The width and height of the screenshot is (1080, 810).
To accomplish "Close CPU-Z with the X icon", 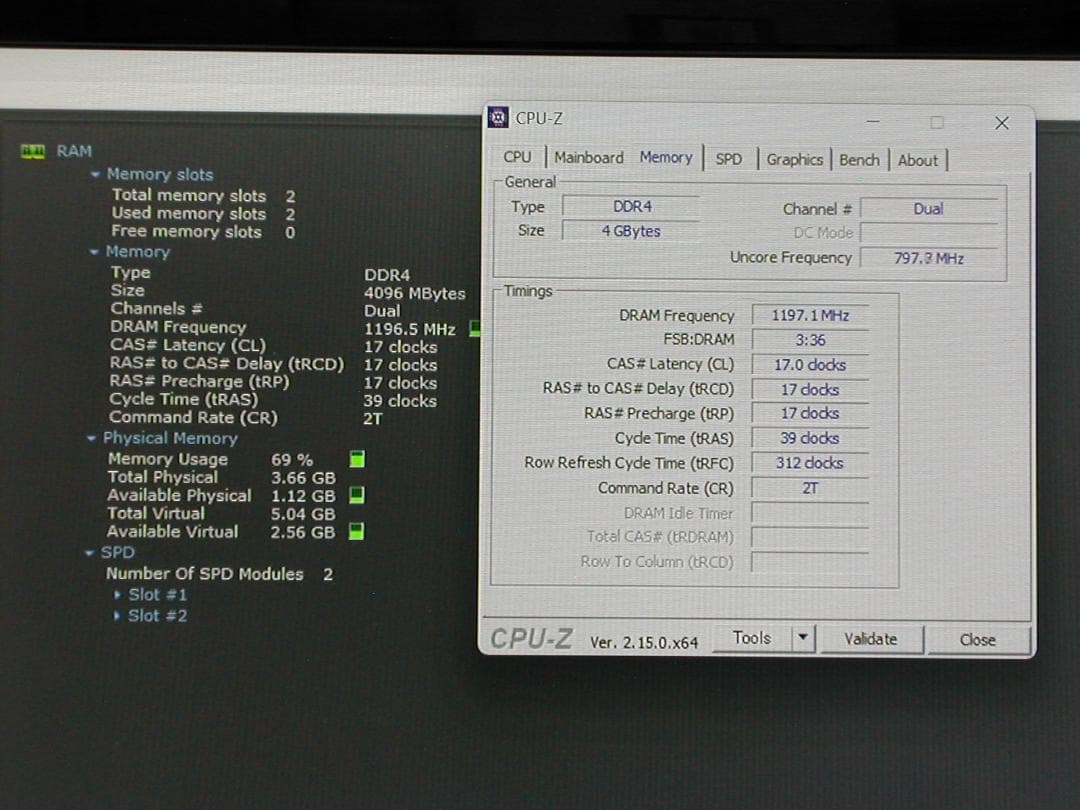I will [1001, 122].
